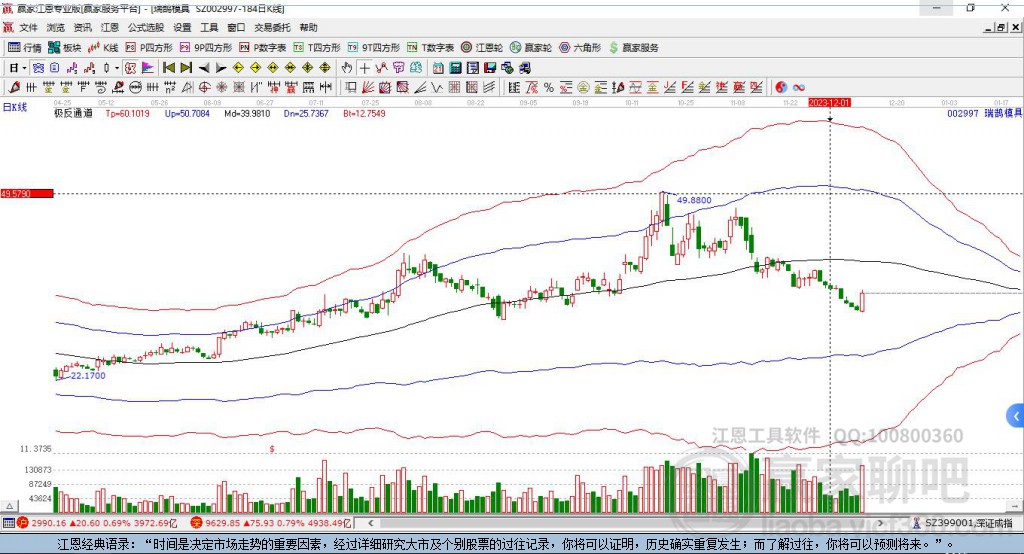Image resolution: width=1024 pixels, height=554 pixels.
Task: Step chart forward with black right arrow
Action: [x=221, y=68]
